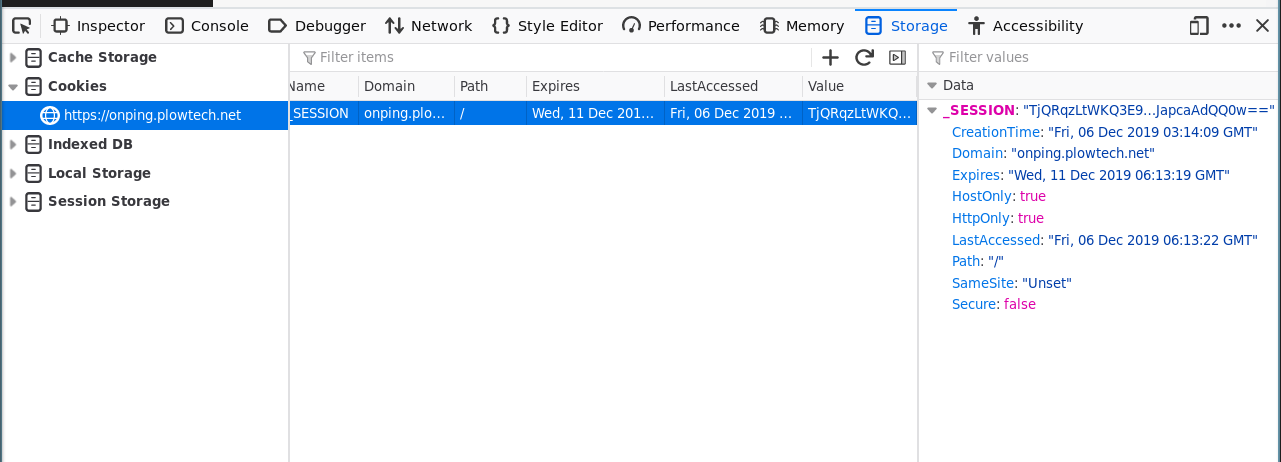Viewport: 1281px width, 462px height.
Task: Toggle the data sidebar panel icon
Action: point(897,58)
